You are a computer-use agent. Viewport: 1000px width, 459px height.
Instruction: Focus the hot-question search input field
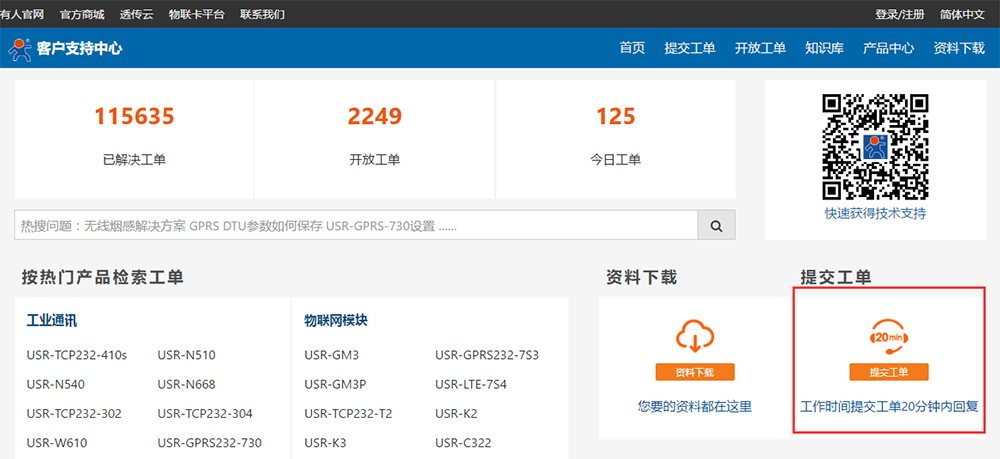tap(355, 226)
